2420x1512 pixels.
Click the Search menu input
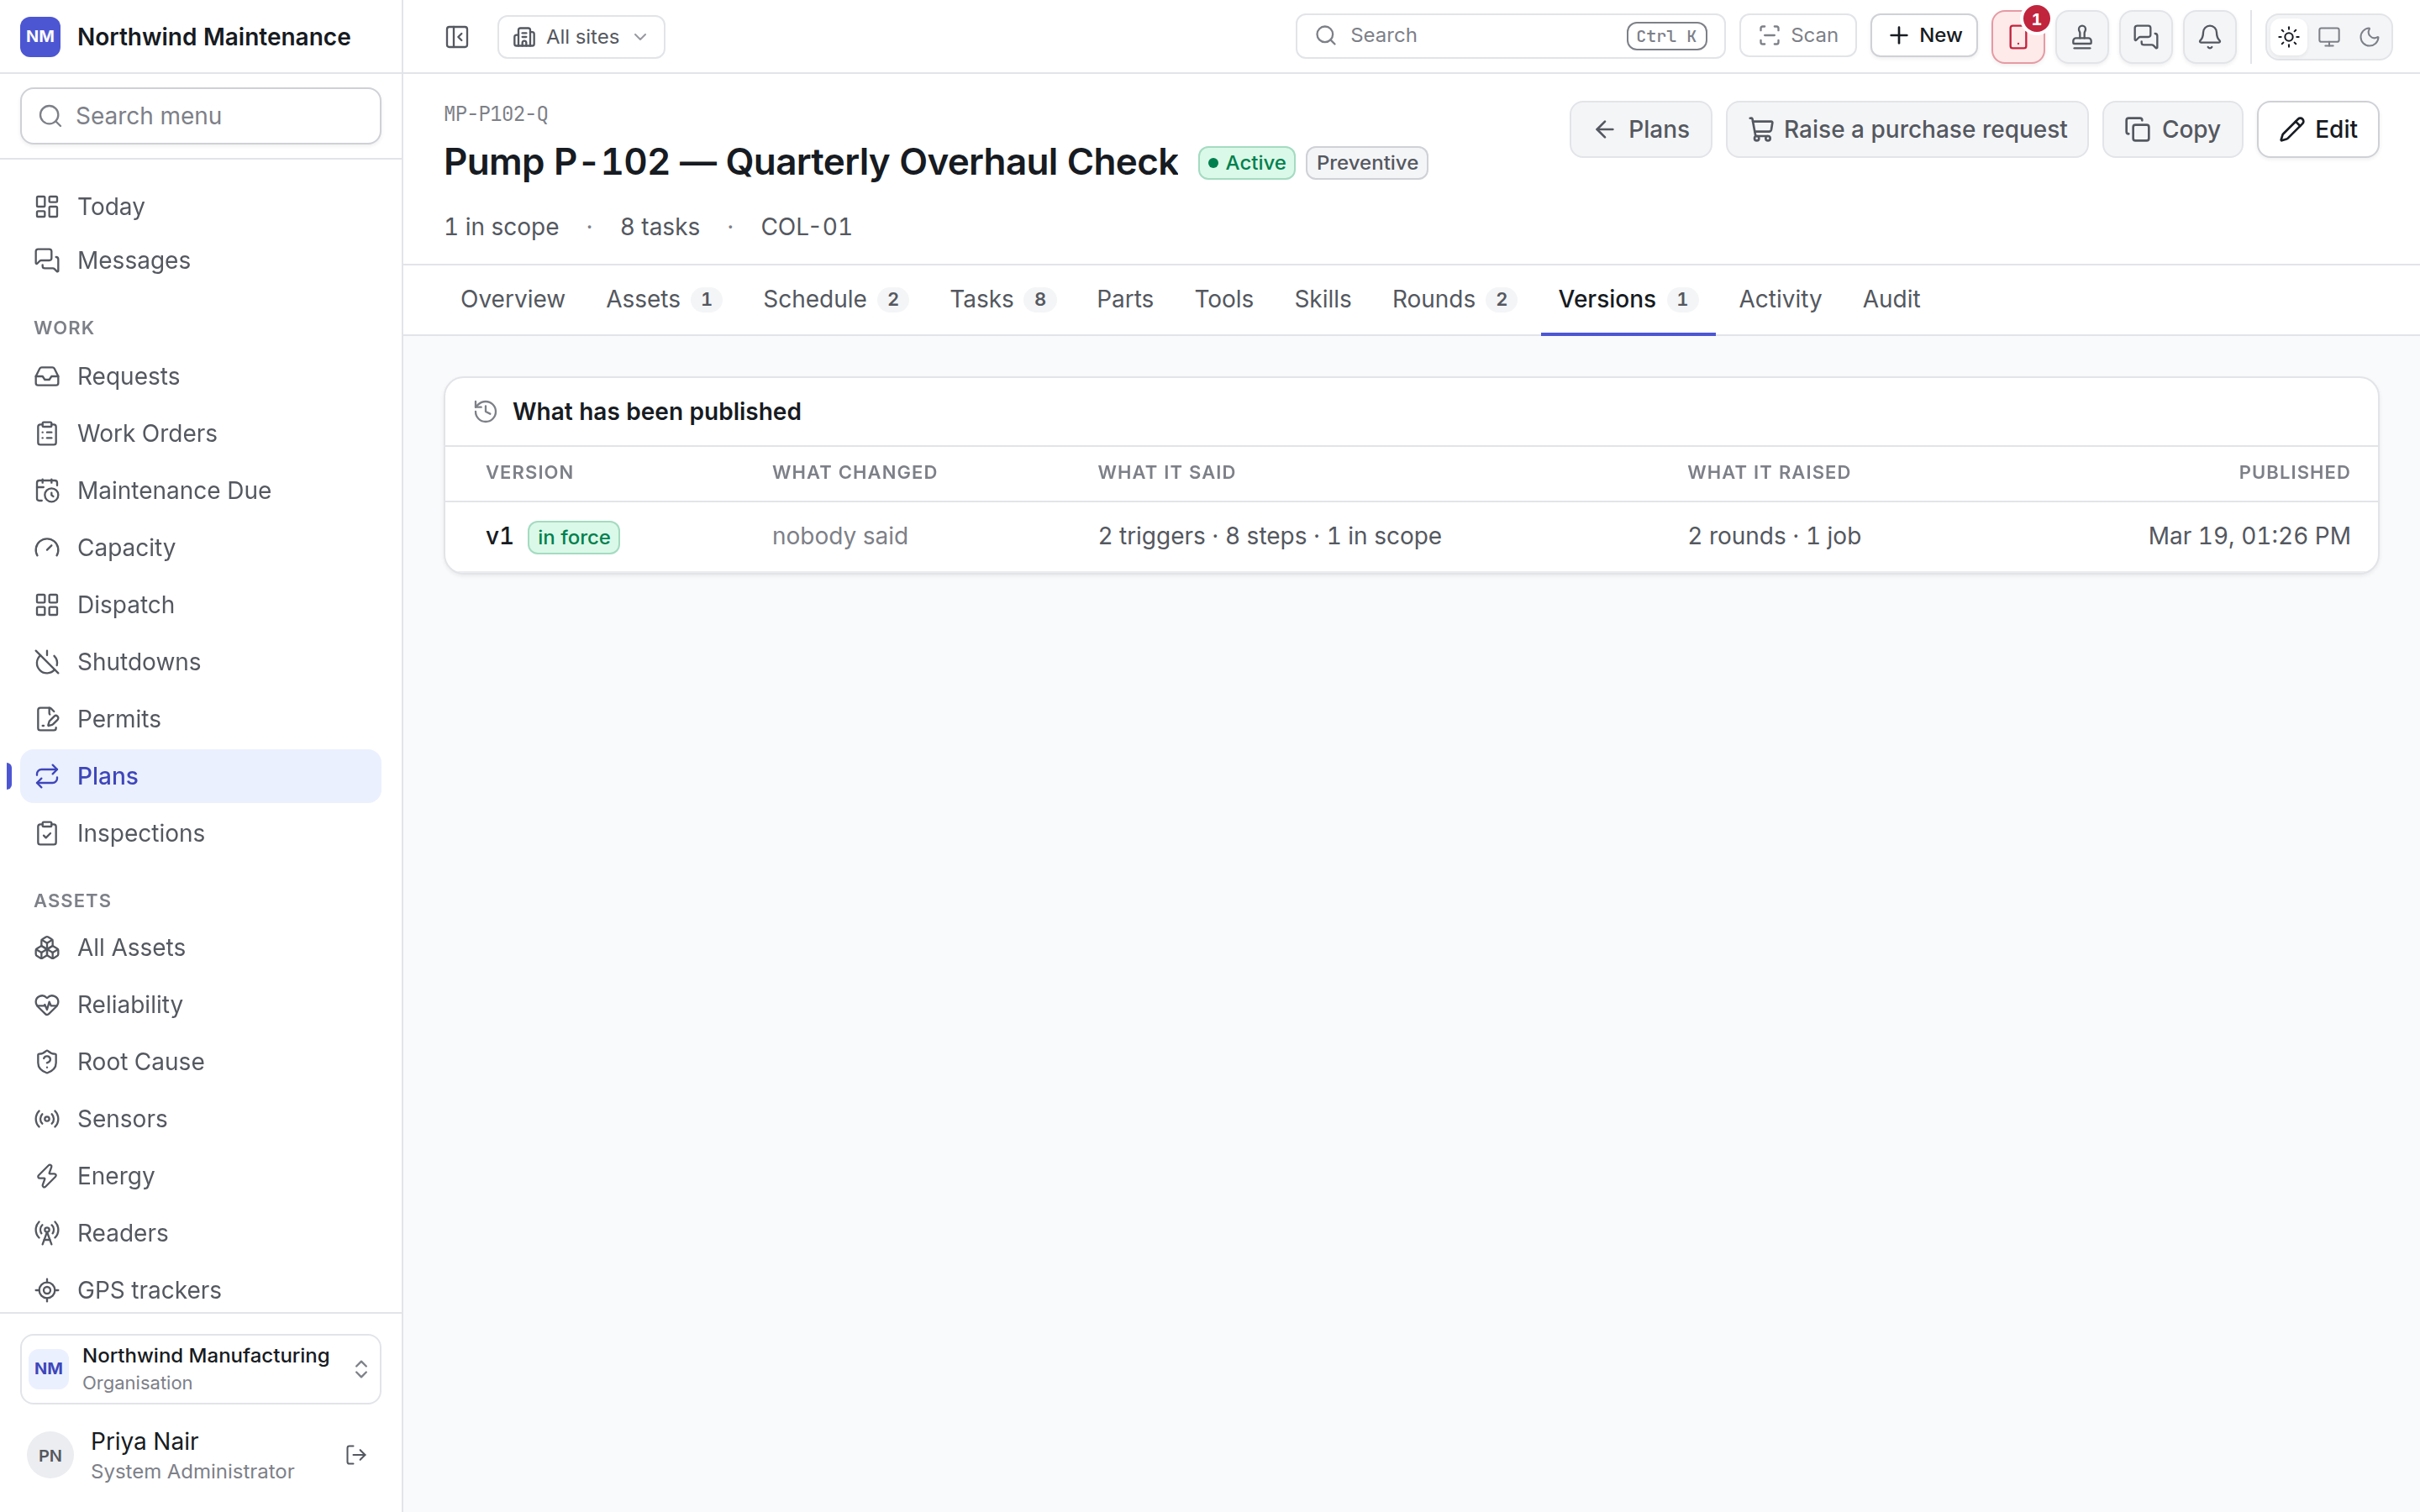[x=201, y=116]
